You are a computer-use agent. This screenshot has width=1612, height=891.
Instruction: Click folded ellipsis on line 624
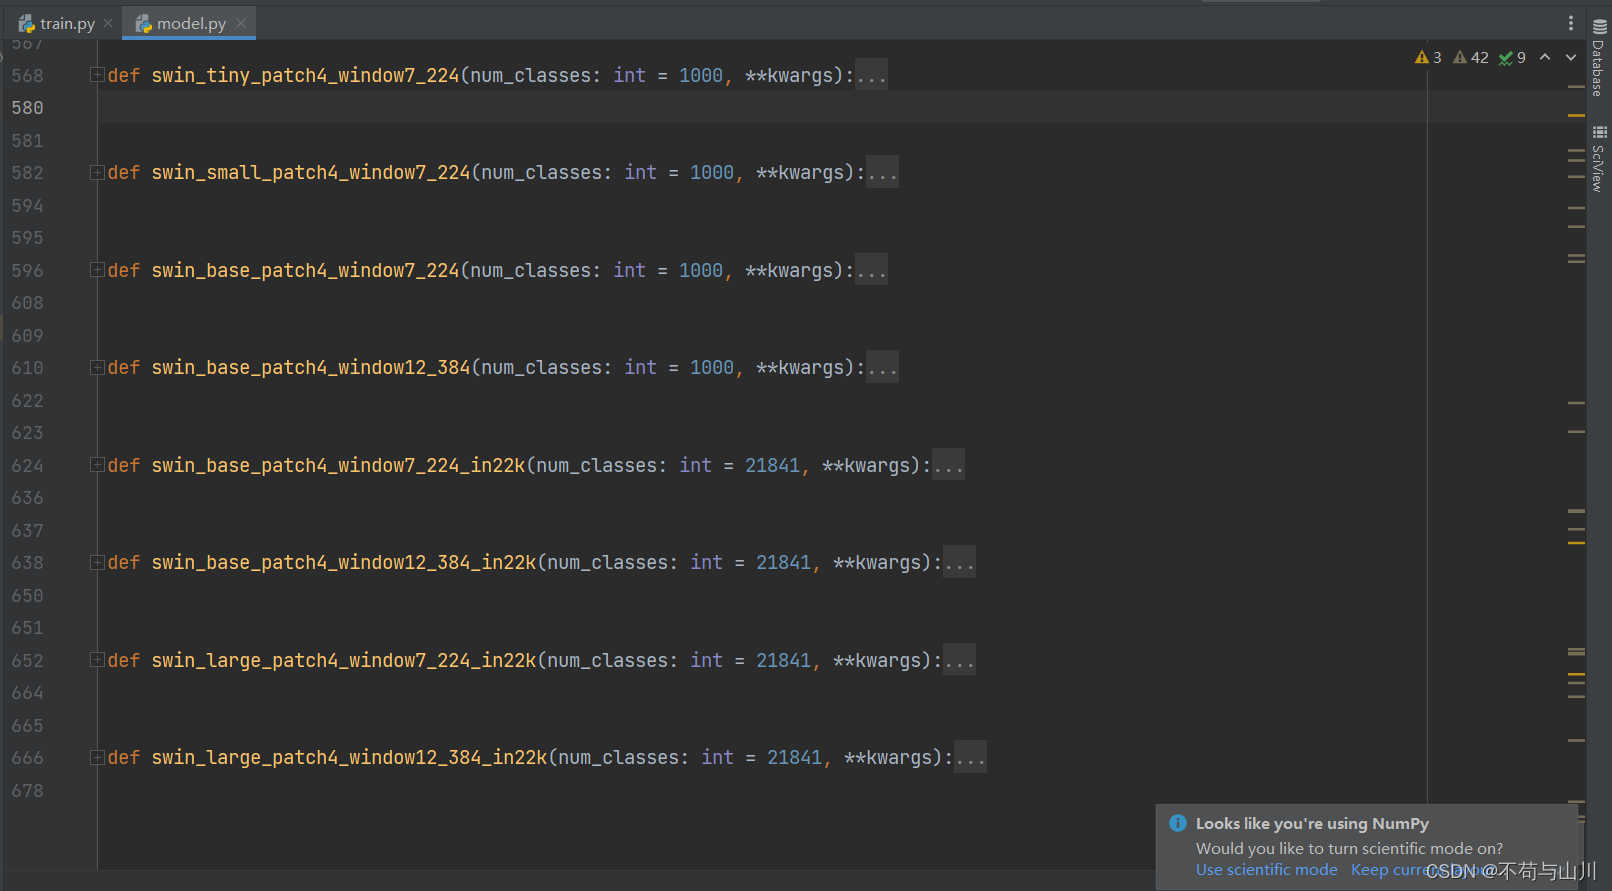point(948,465)
